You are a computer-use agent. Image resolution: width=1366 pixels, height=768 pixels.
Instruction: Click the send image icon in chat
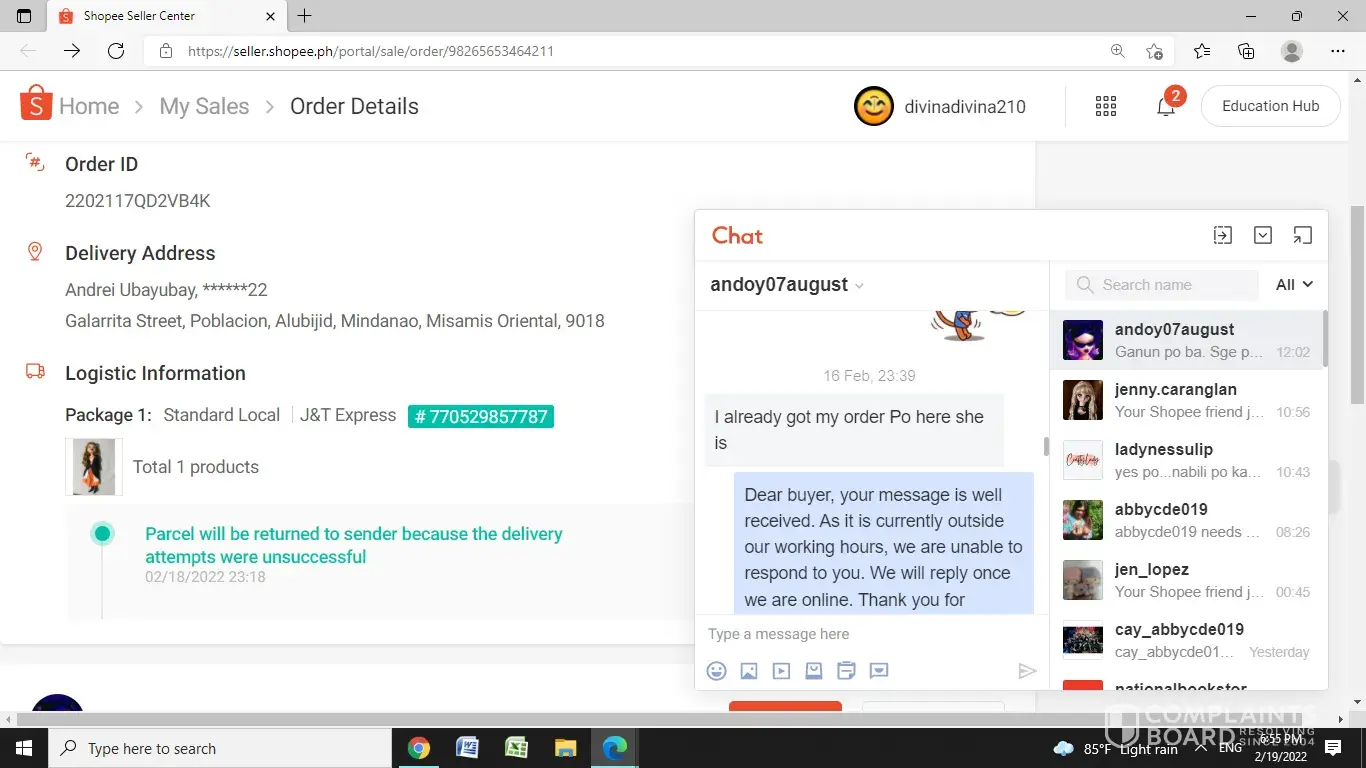coord(749,671)
